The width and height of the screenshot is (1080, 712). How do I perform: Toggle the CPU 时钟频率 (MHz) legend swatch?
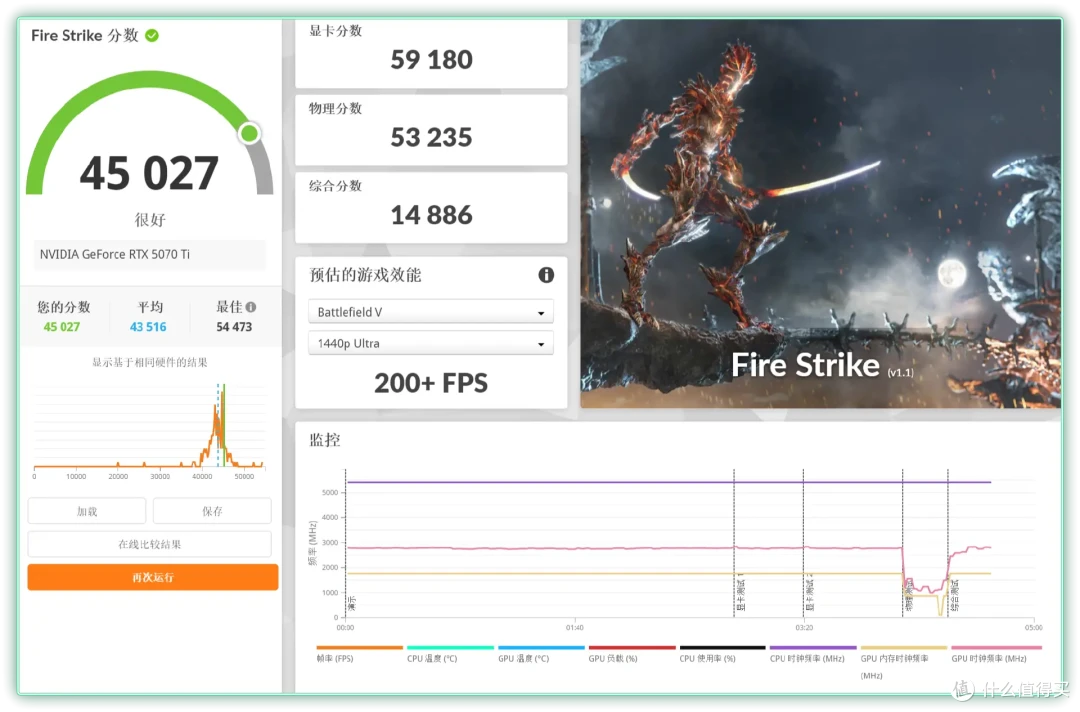[x=813, y=647]
